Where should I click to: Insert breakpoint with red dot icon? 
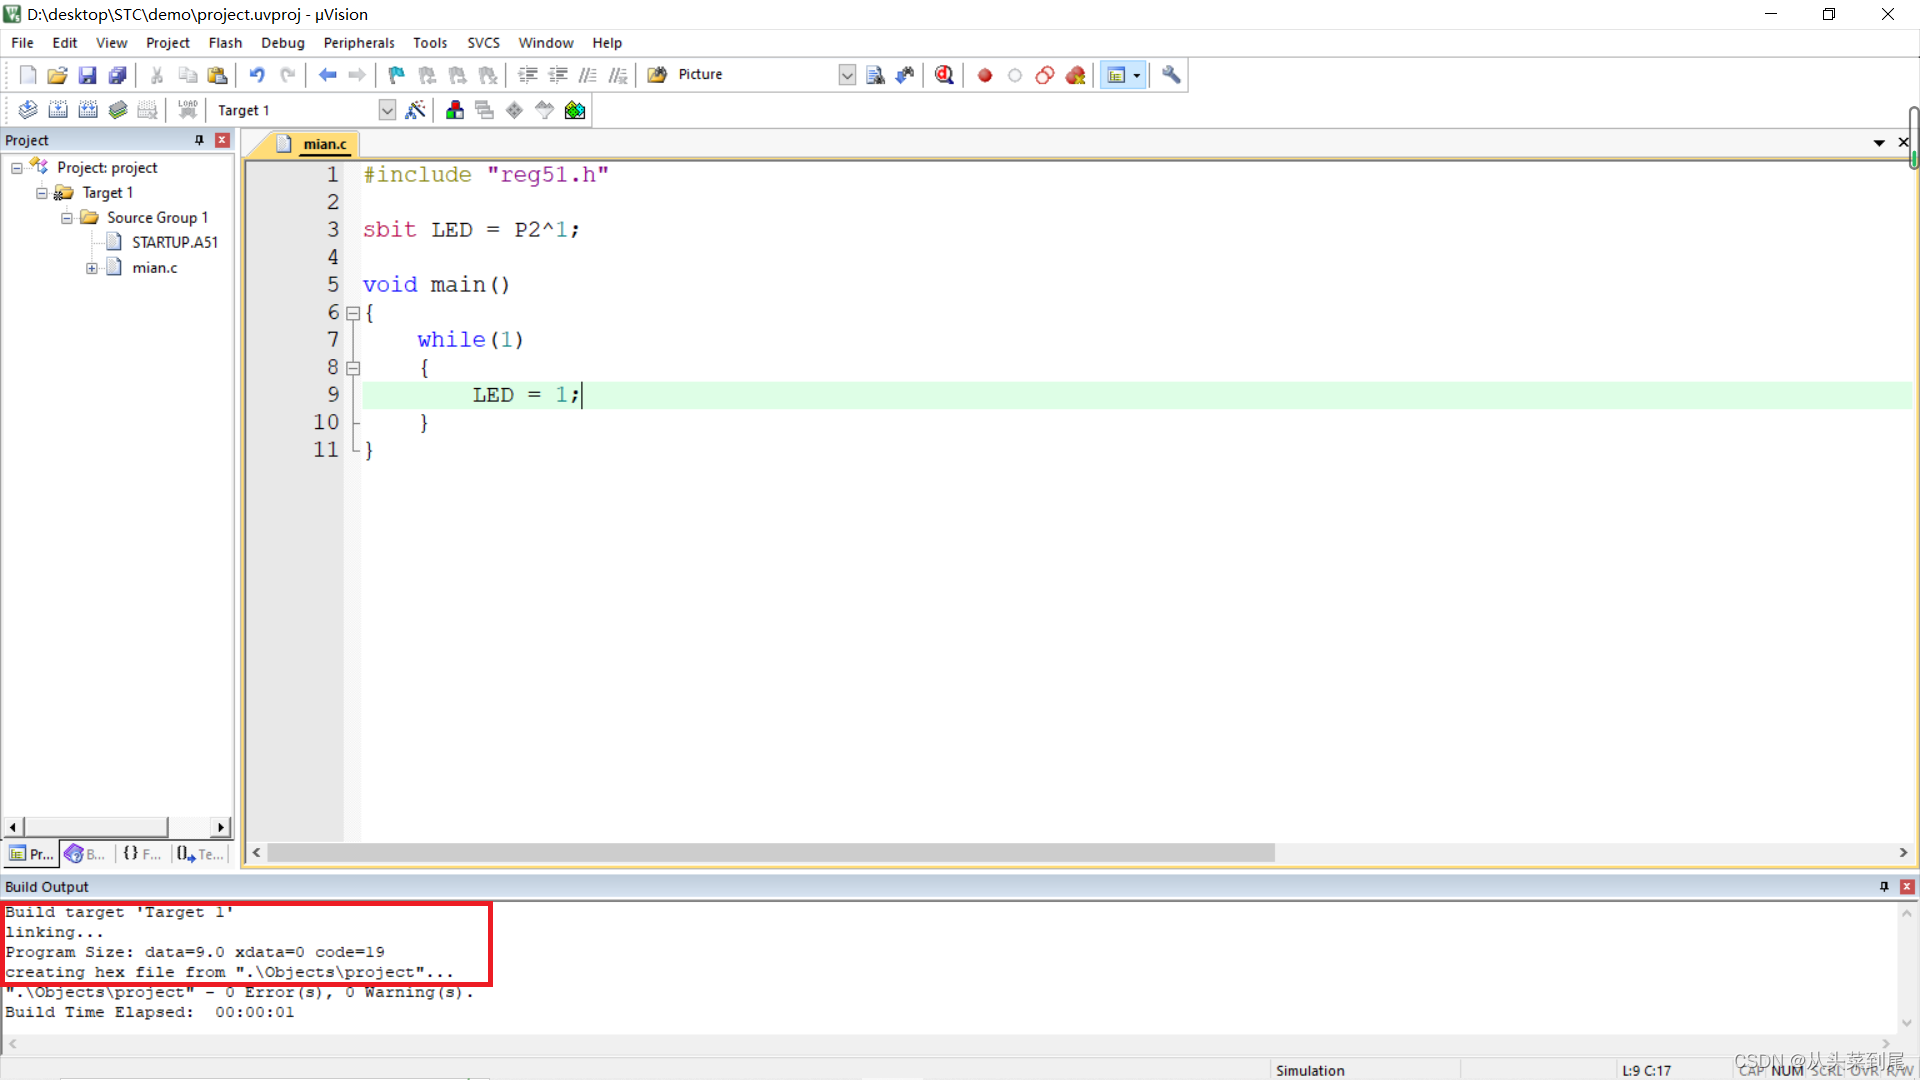pos(985,75)
